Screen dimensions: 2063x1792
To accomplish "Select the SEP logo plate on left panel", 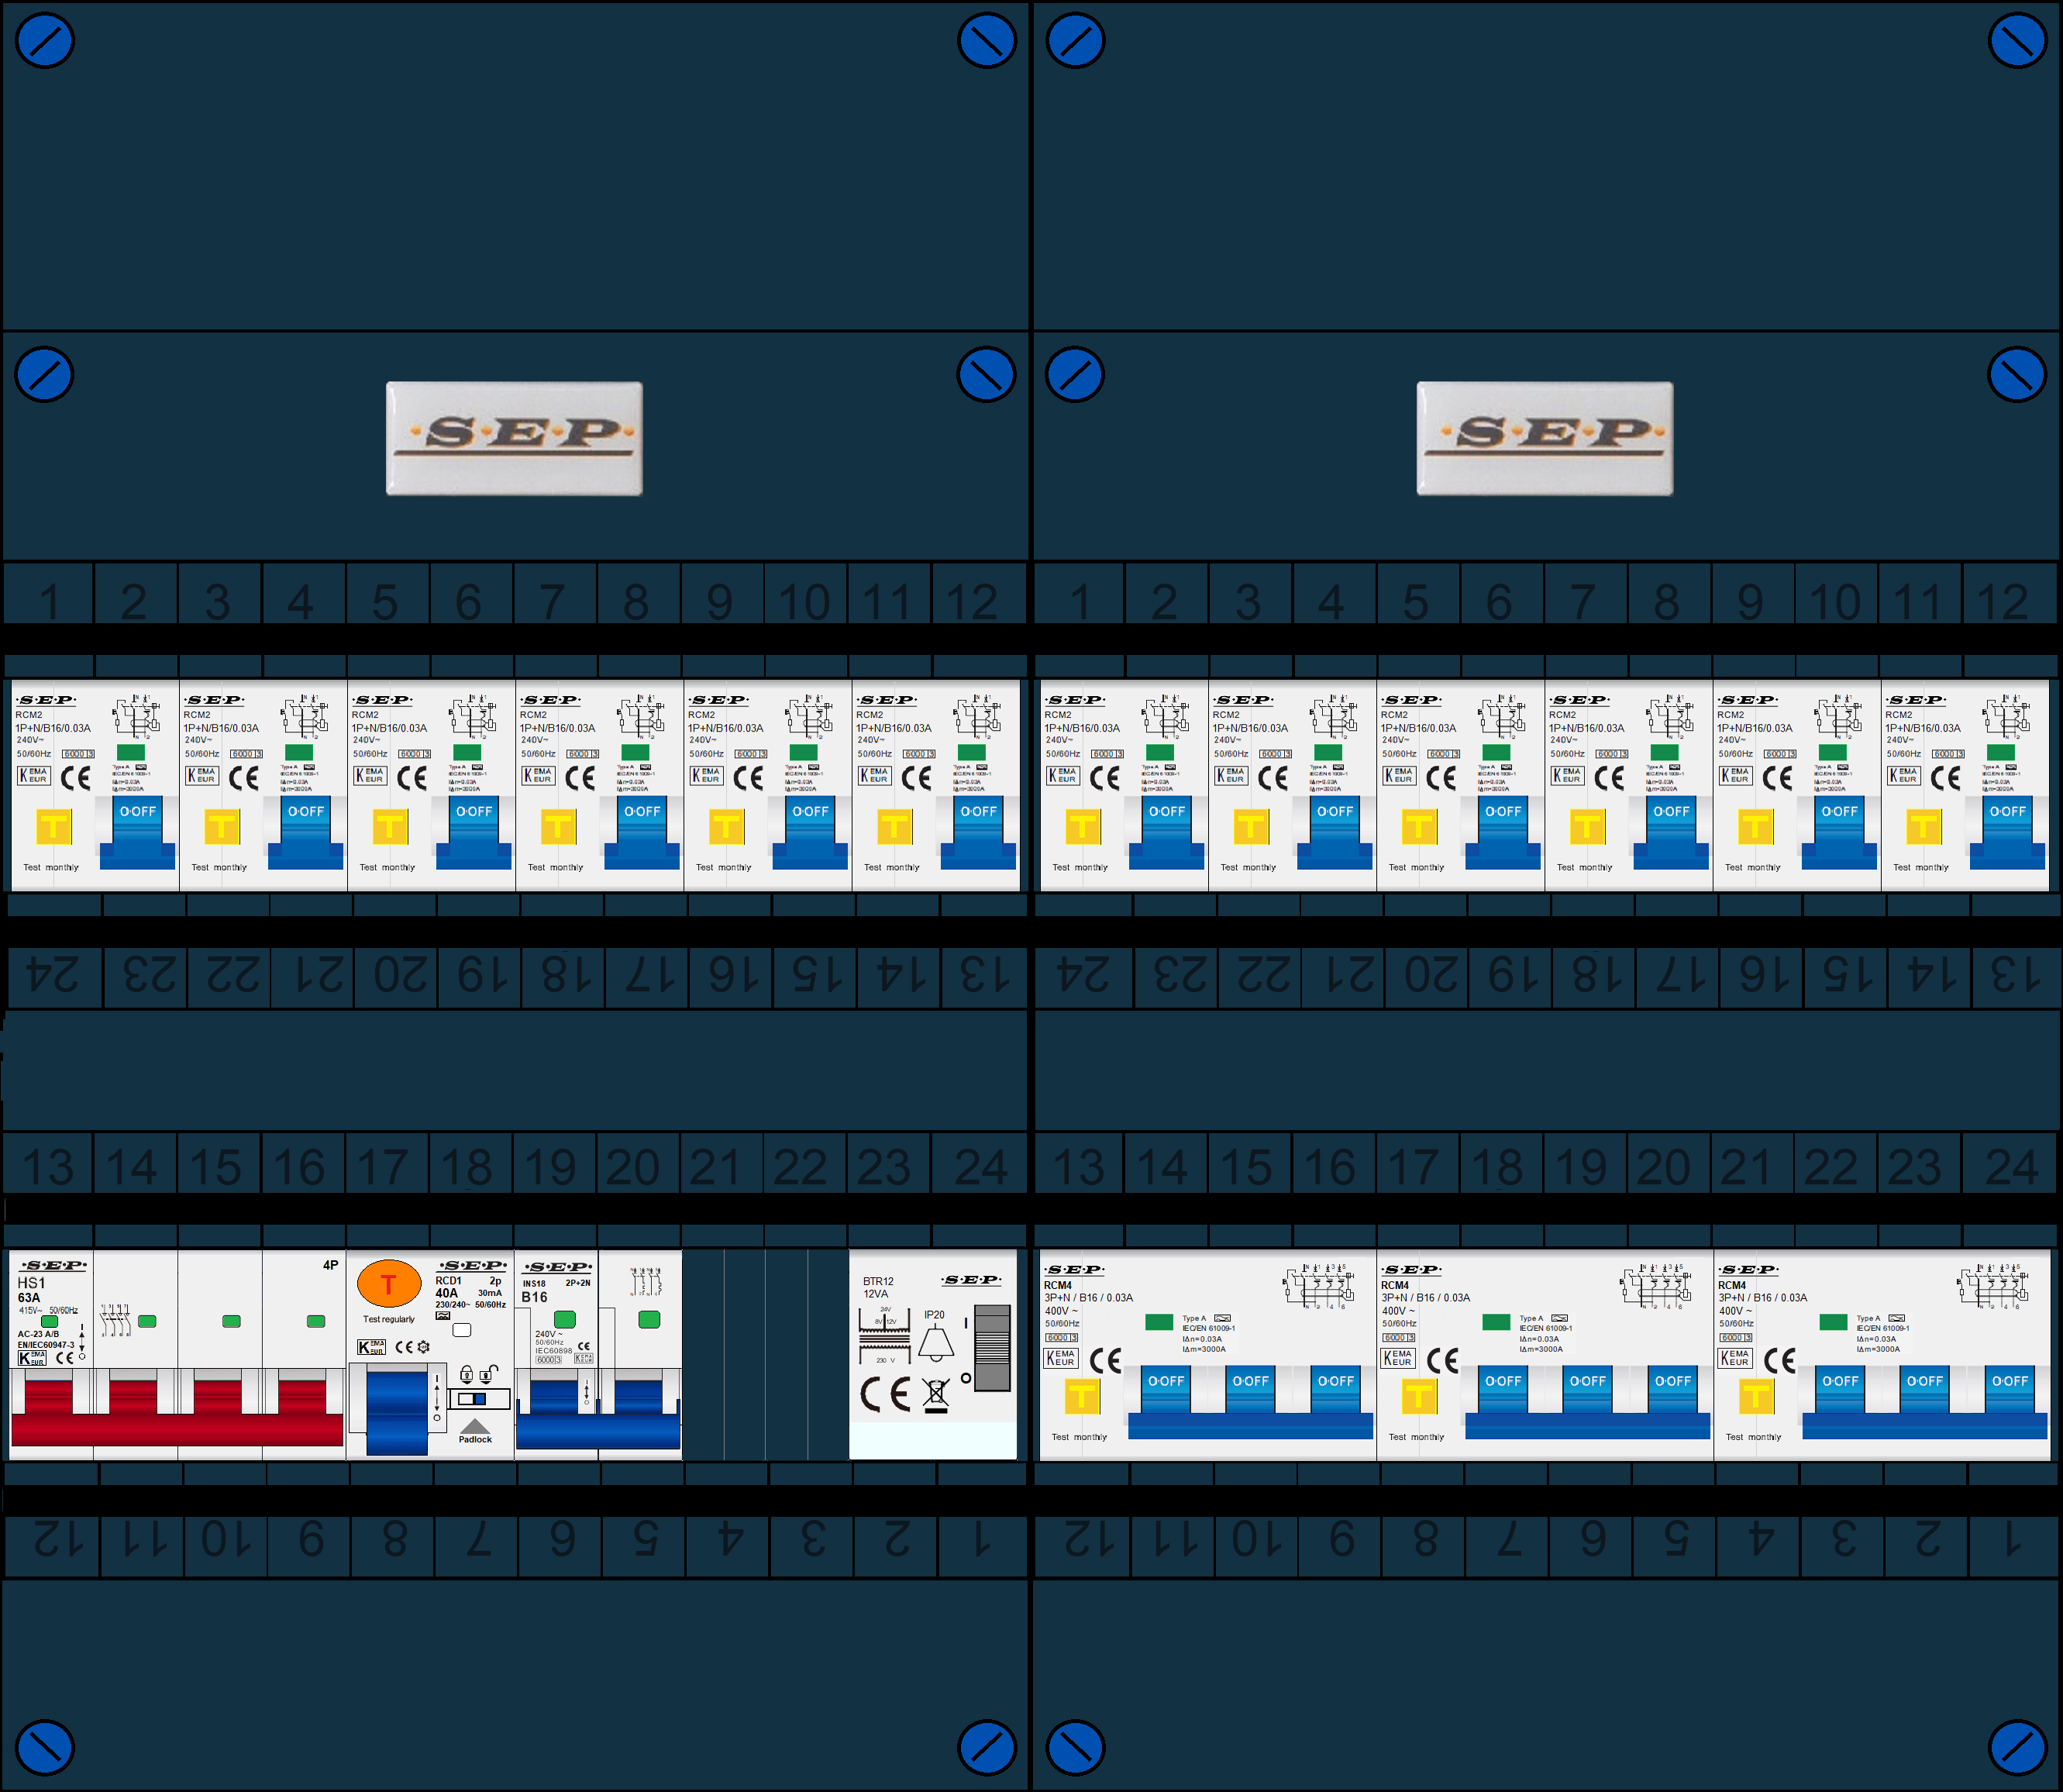I will 514,438.
